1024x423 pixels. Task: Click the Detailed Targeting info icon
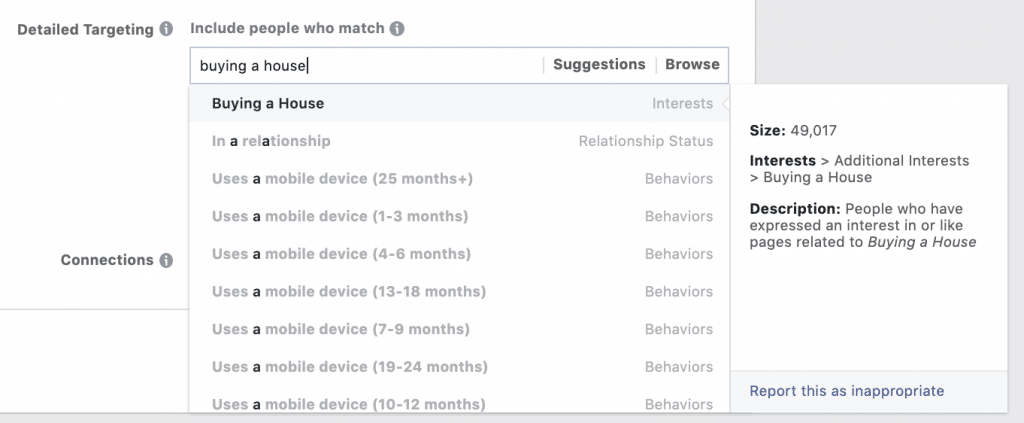(166, 29)
